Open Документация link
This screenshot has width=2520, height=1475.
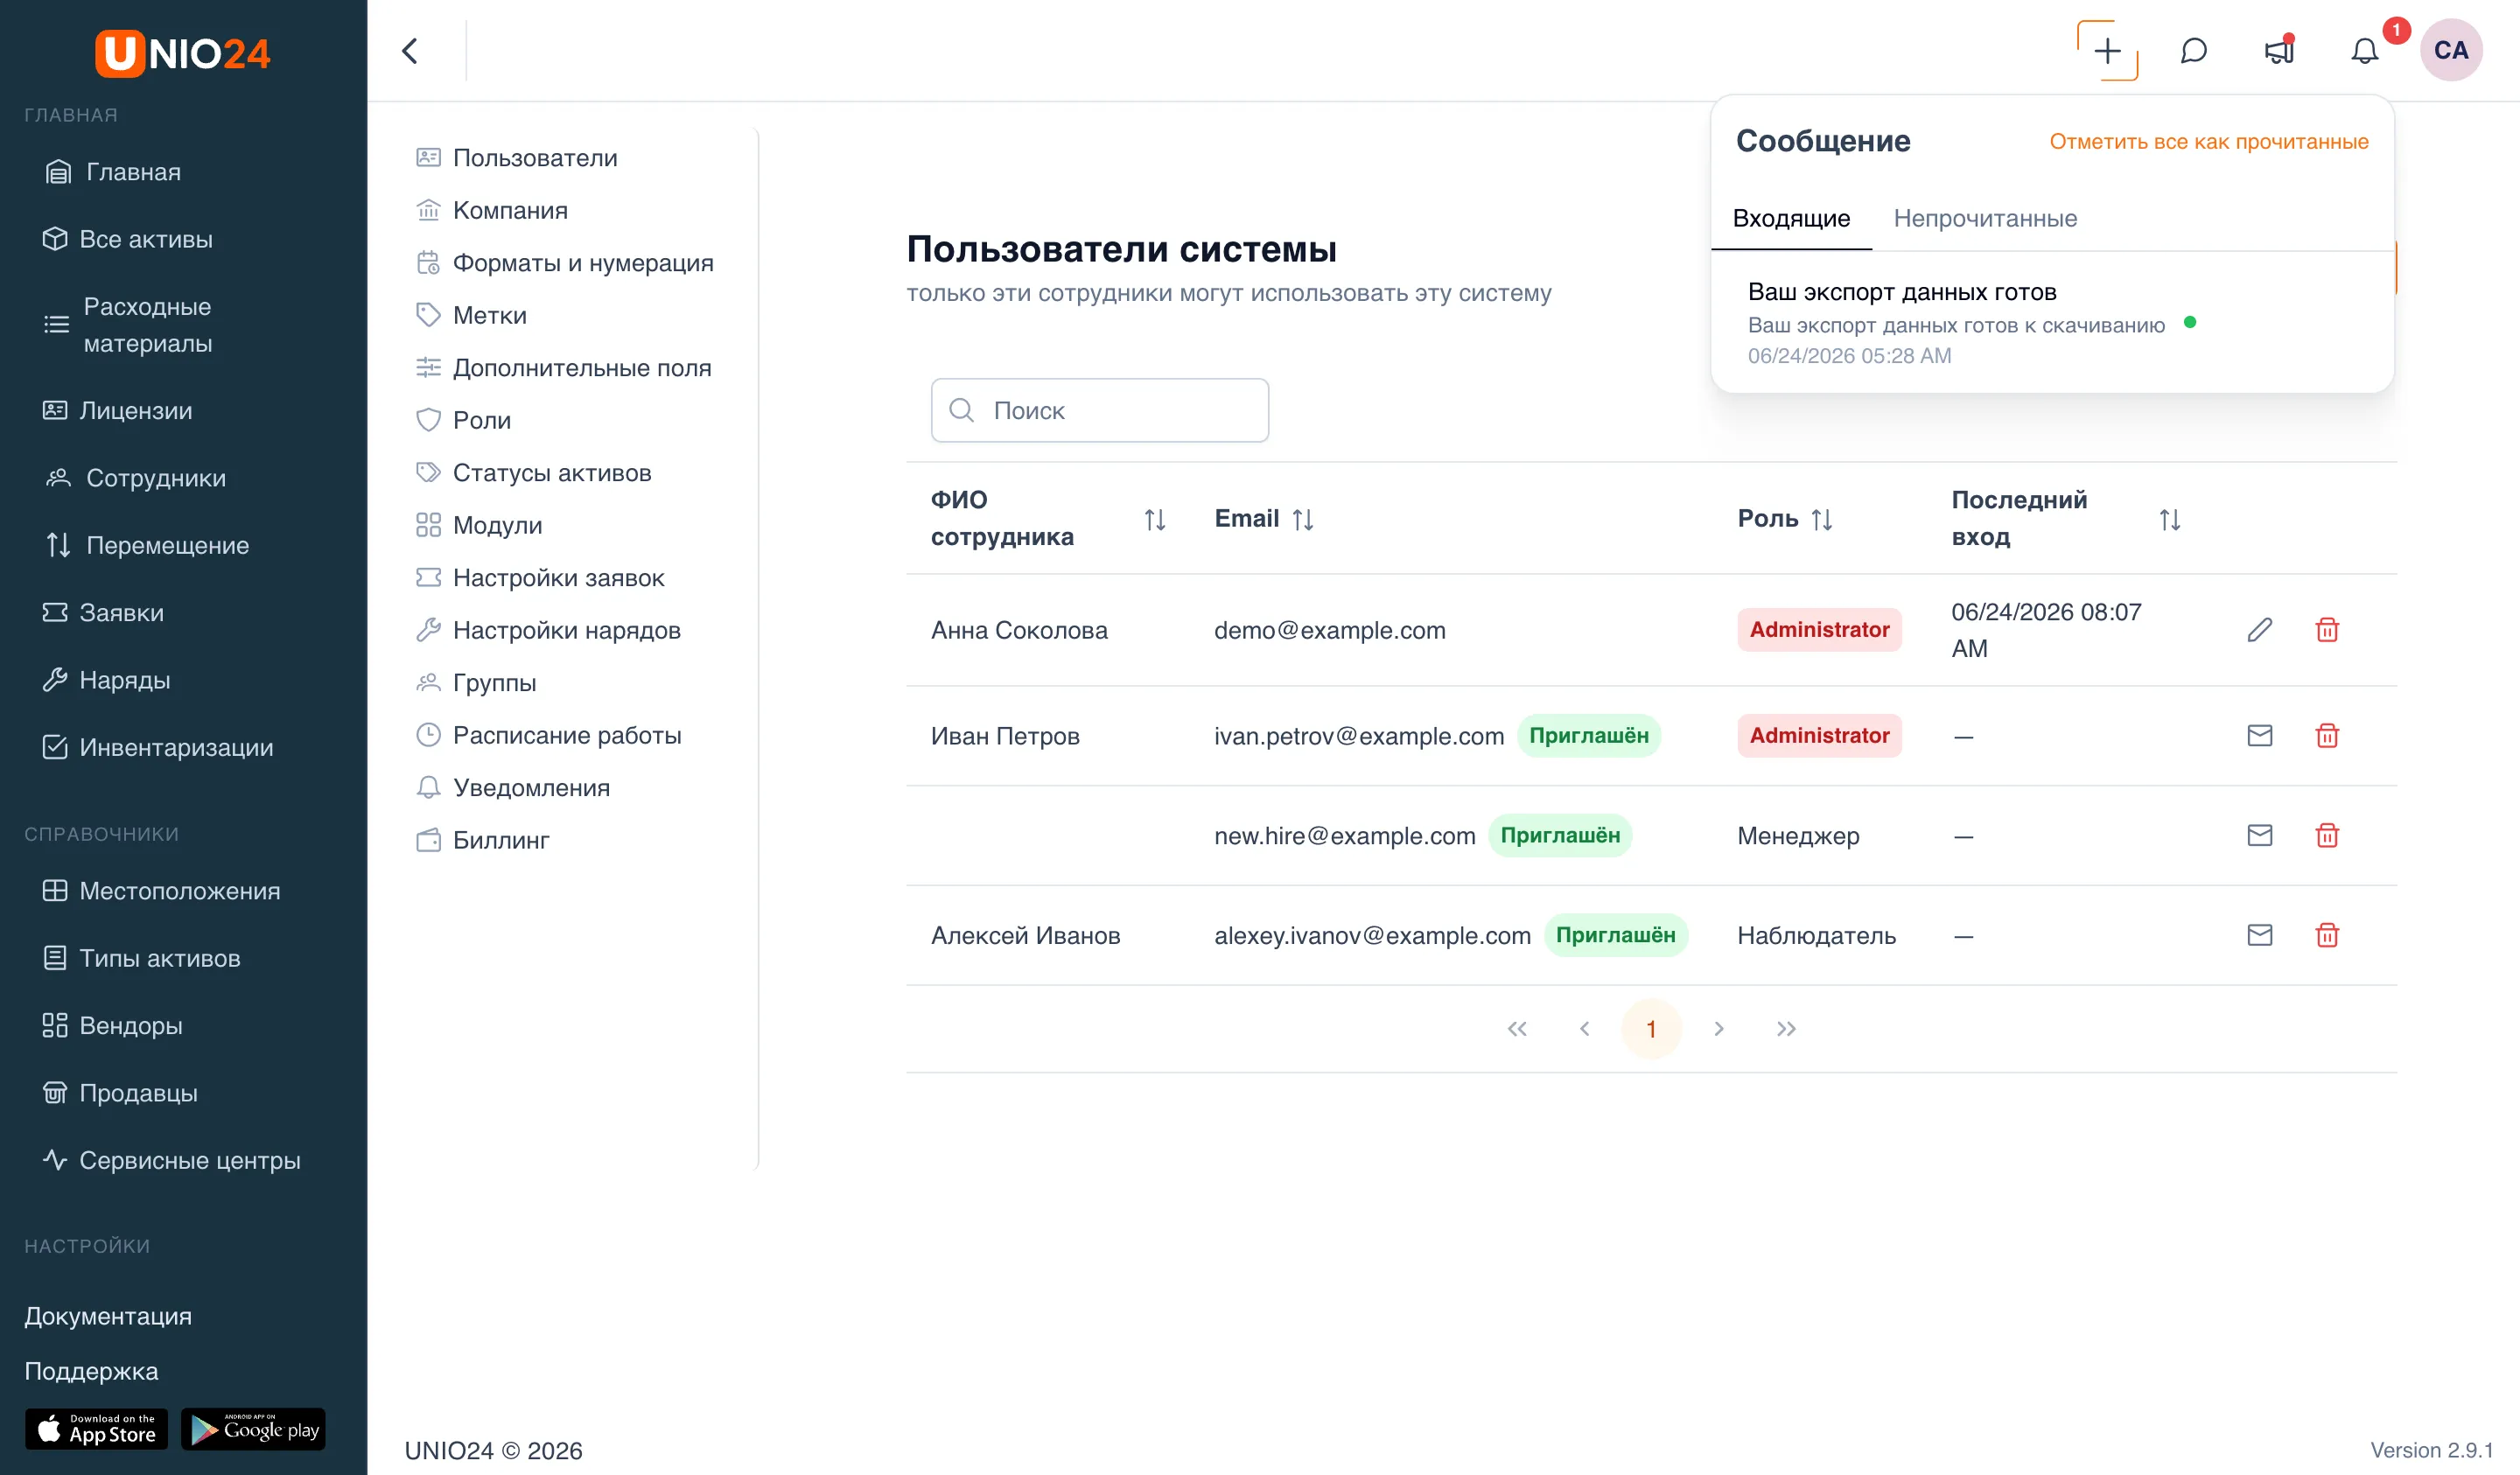108,1316
